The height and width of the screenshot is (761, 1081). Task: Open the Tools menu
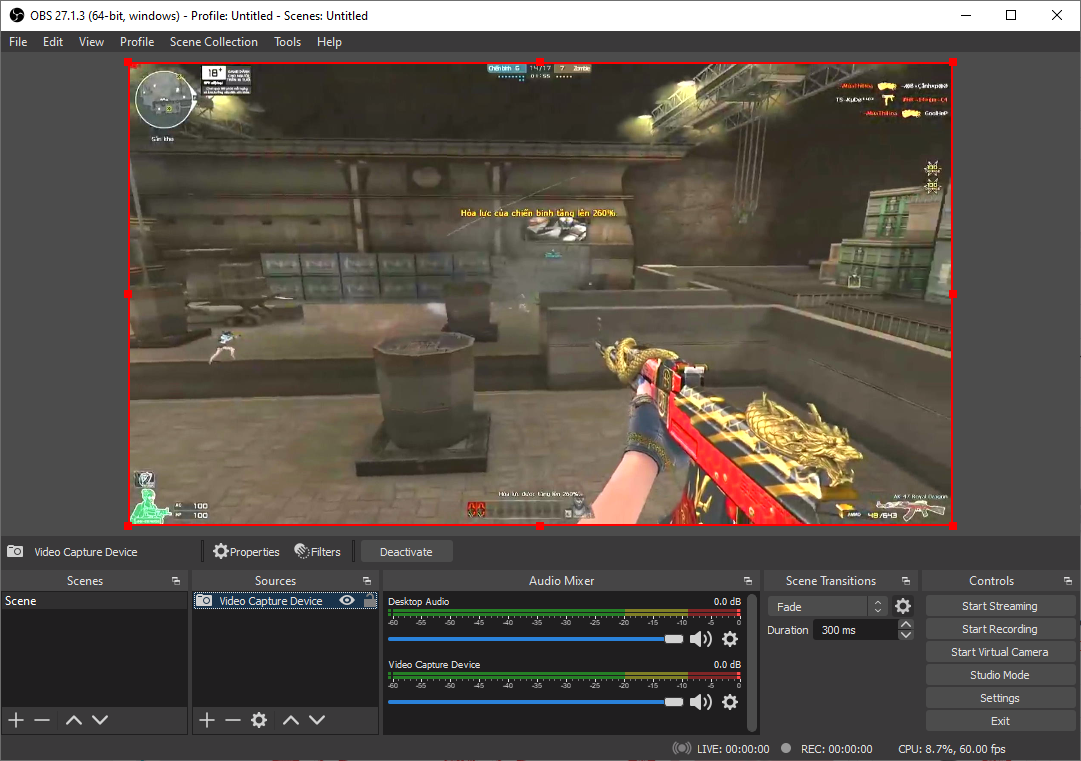(x=287, y=41)
